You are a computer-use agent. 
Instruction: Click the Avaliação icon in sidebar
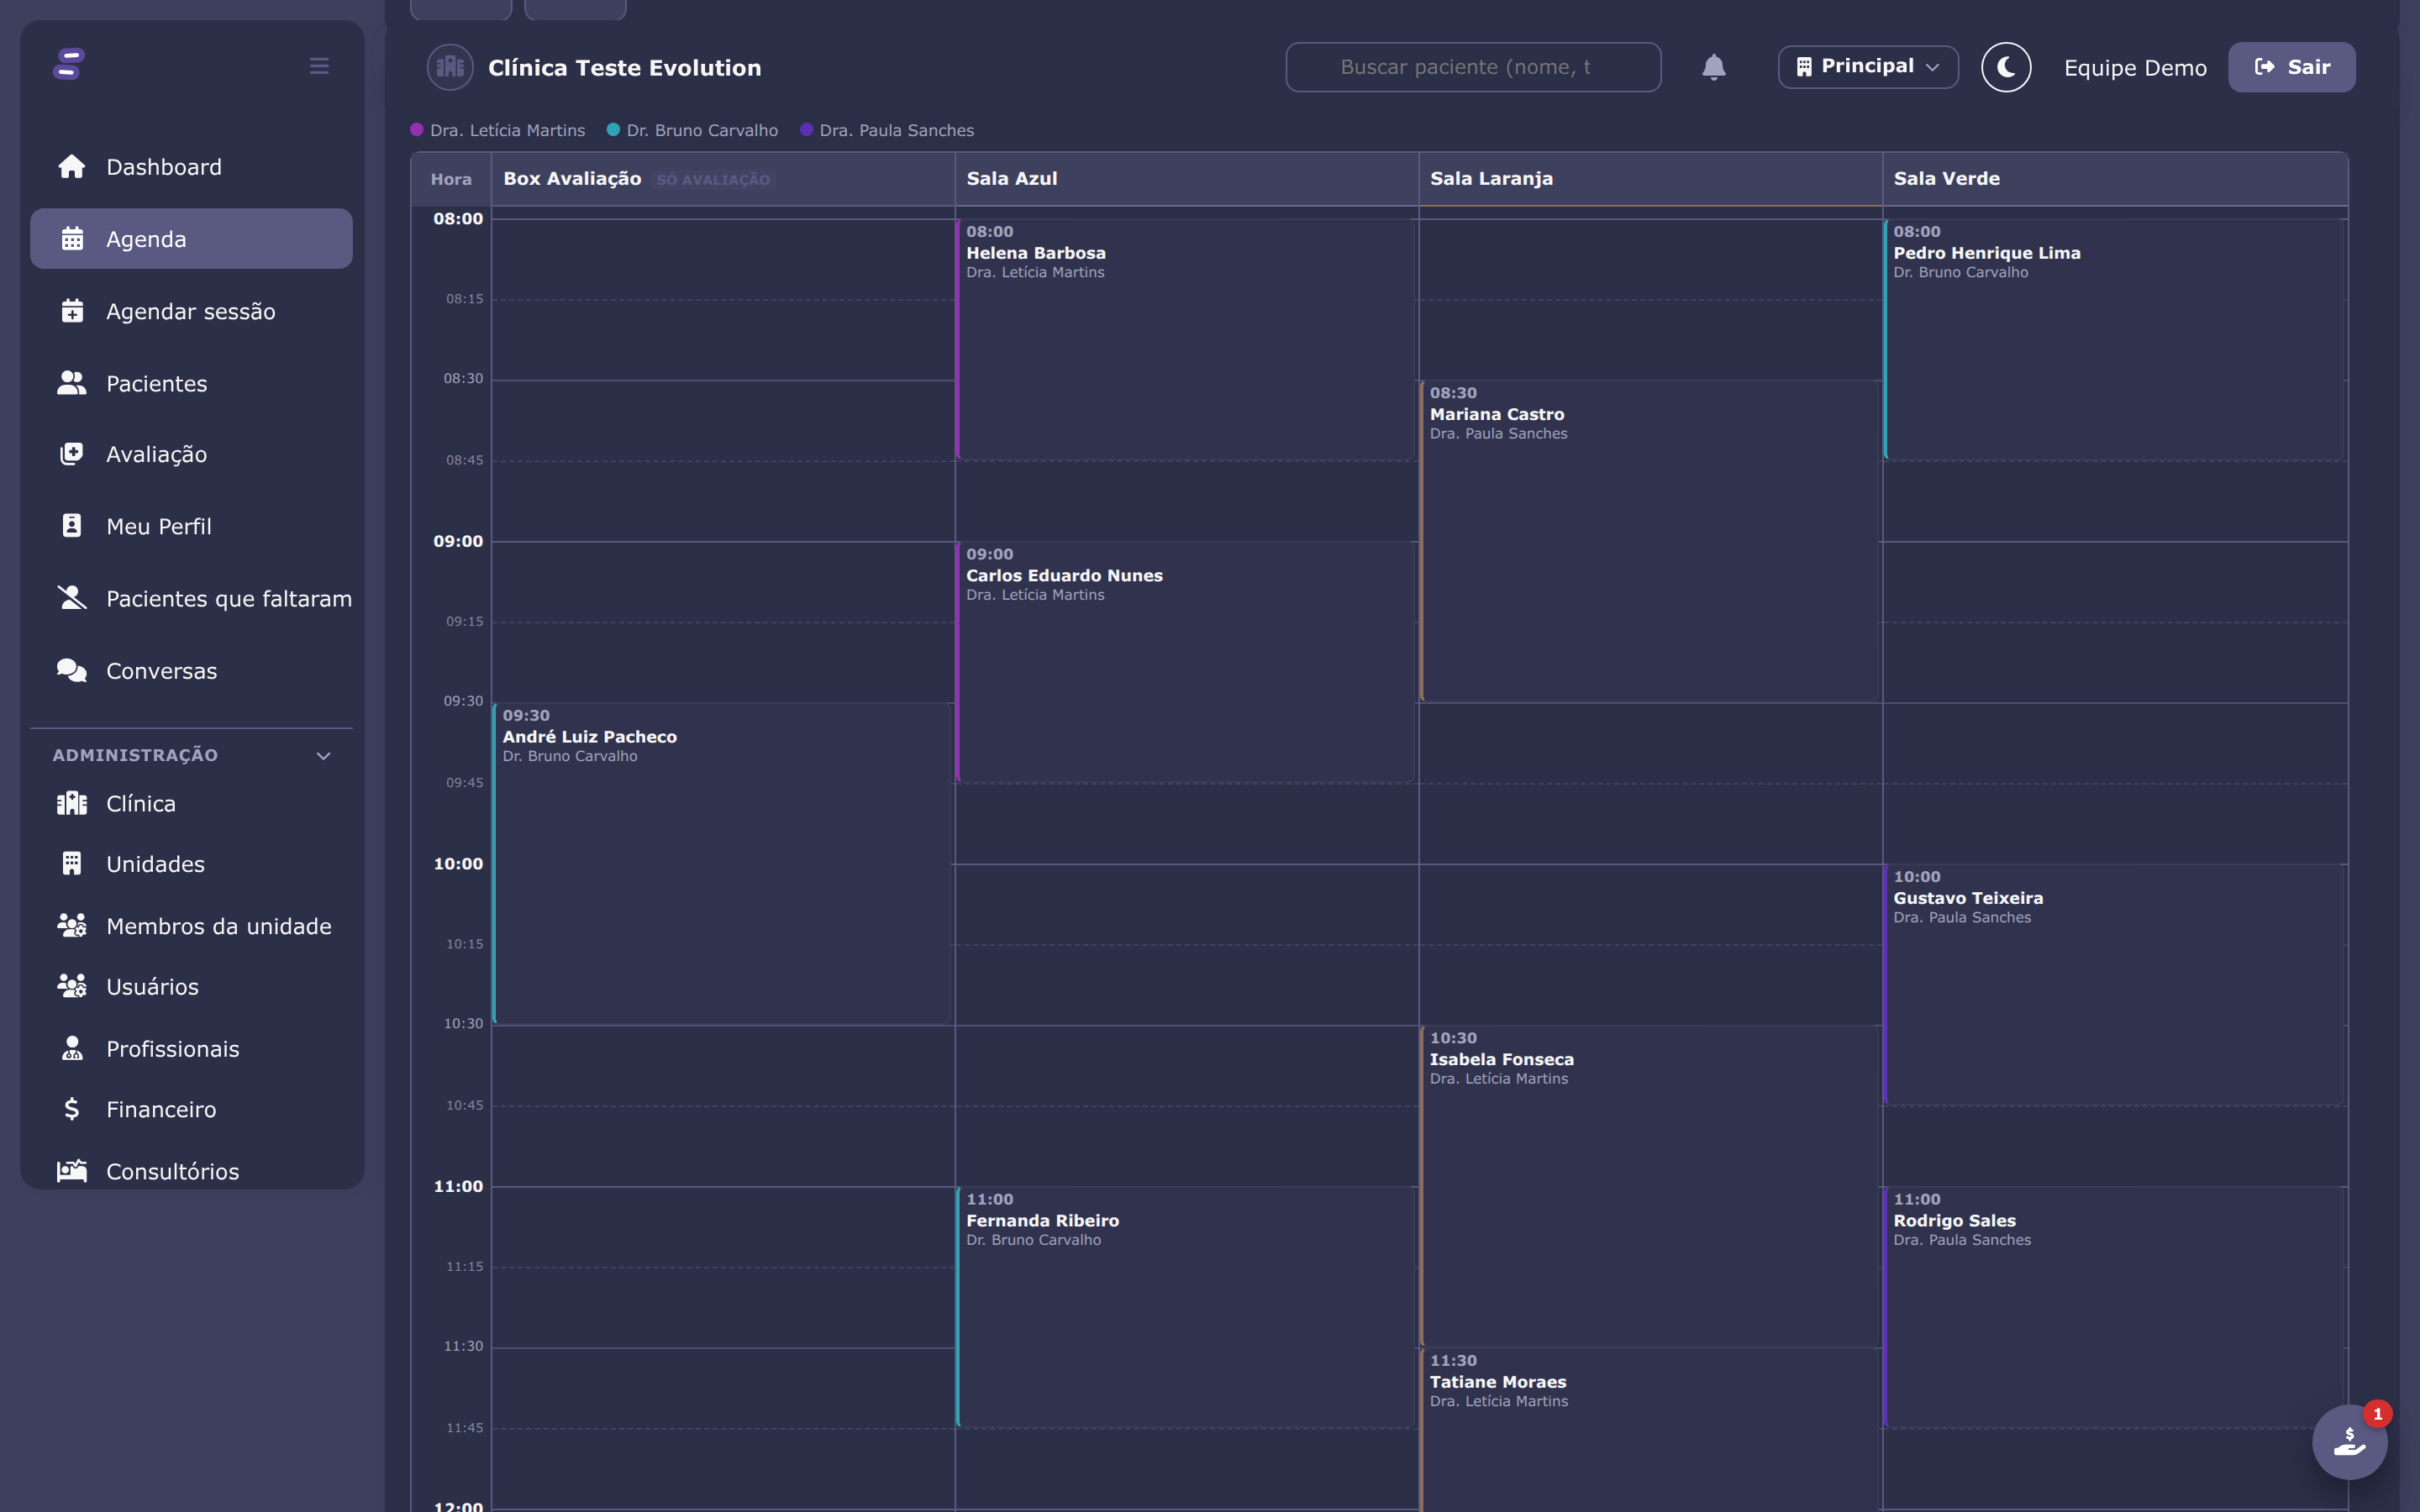click(72, 454)
